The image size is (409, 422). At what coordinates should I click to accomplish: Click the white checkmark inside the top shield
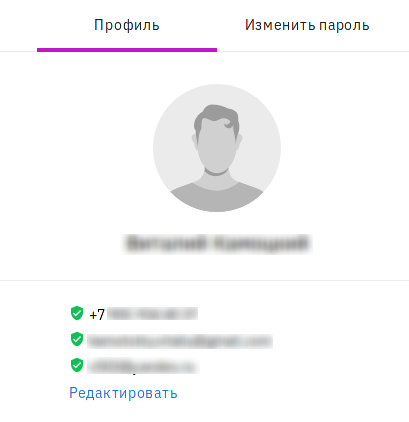click(x=77, y=313)
